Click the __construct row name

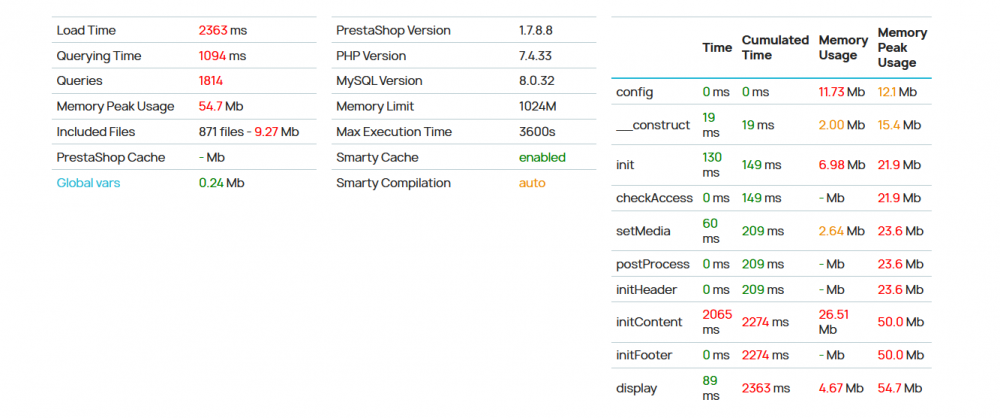point(653,125)
